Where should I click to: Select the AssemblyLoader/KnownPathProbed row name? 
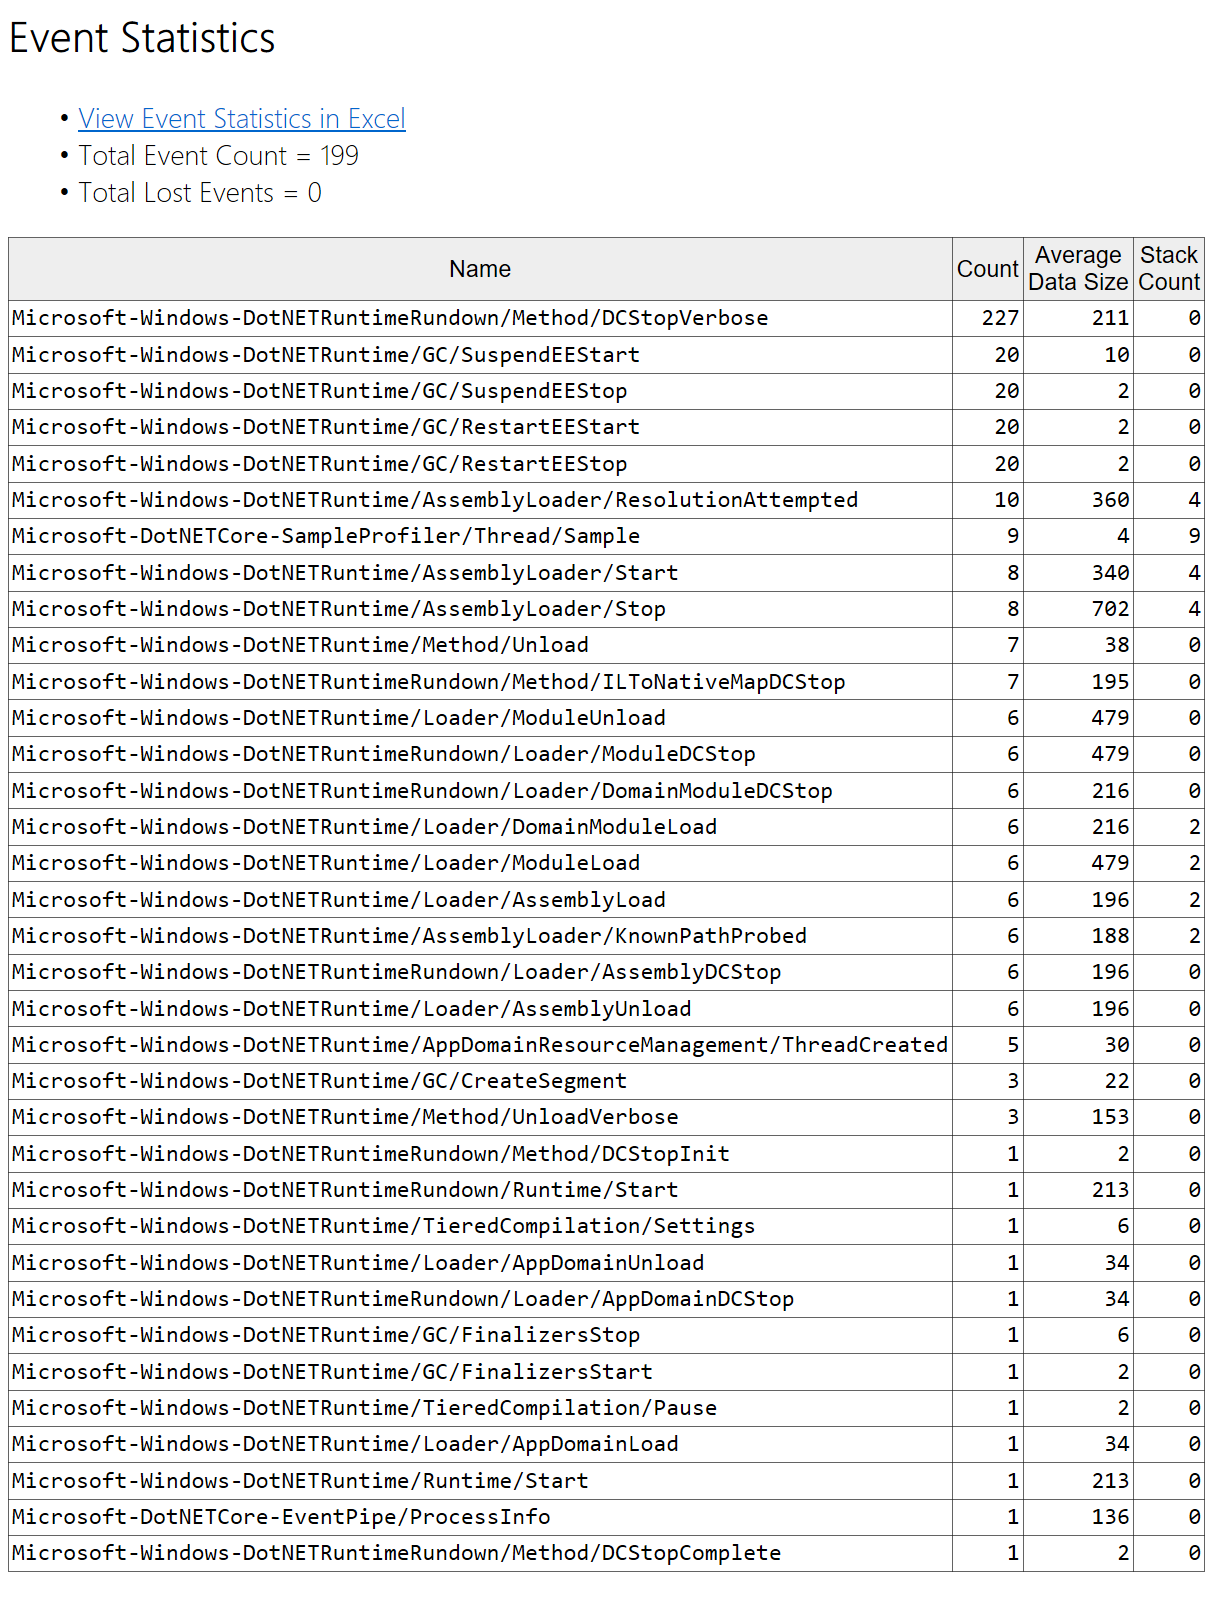point(409,936)
